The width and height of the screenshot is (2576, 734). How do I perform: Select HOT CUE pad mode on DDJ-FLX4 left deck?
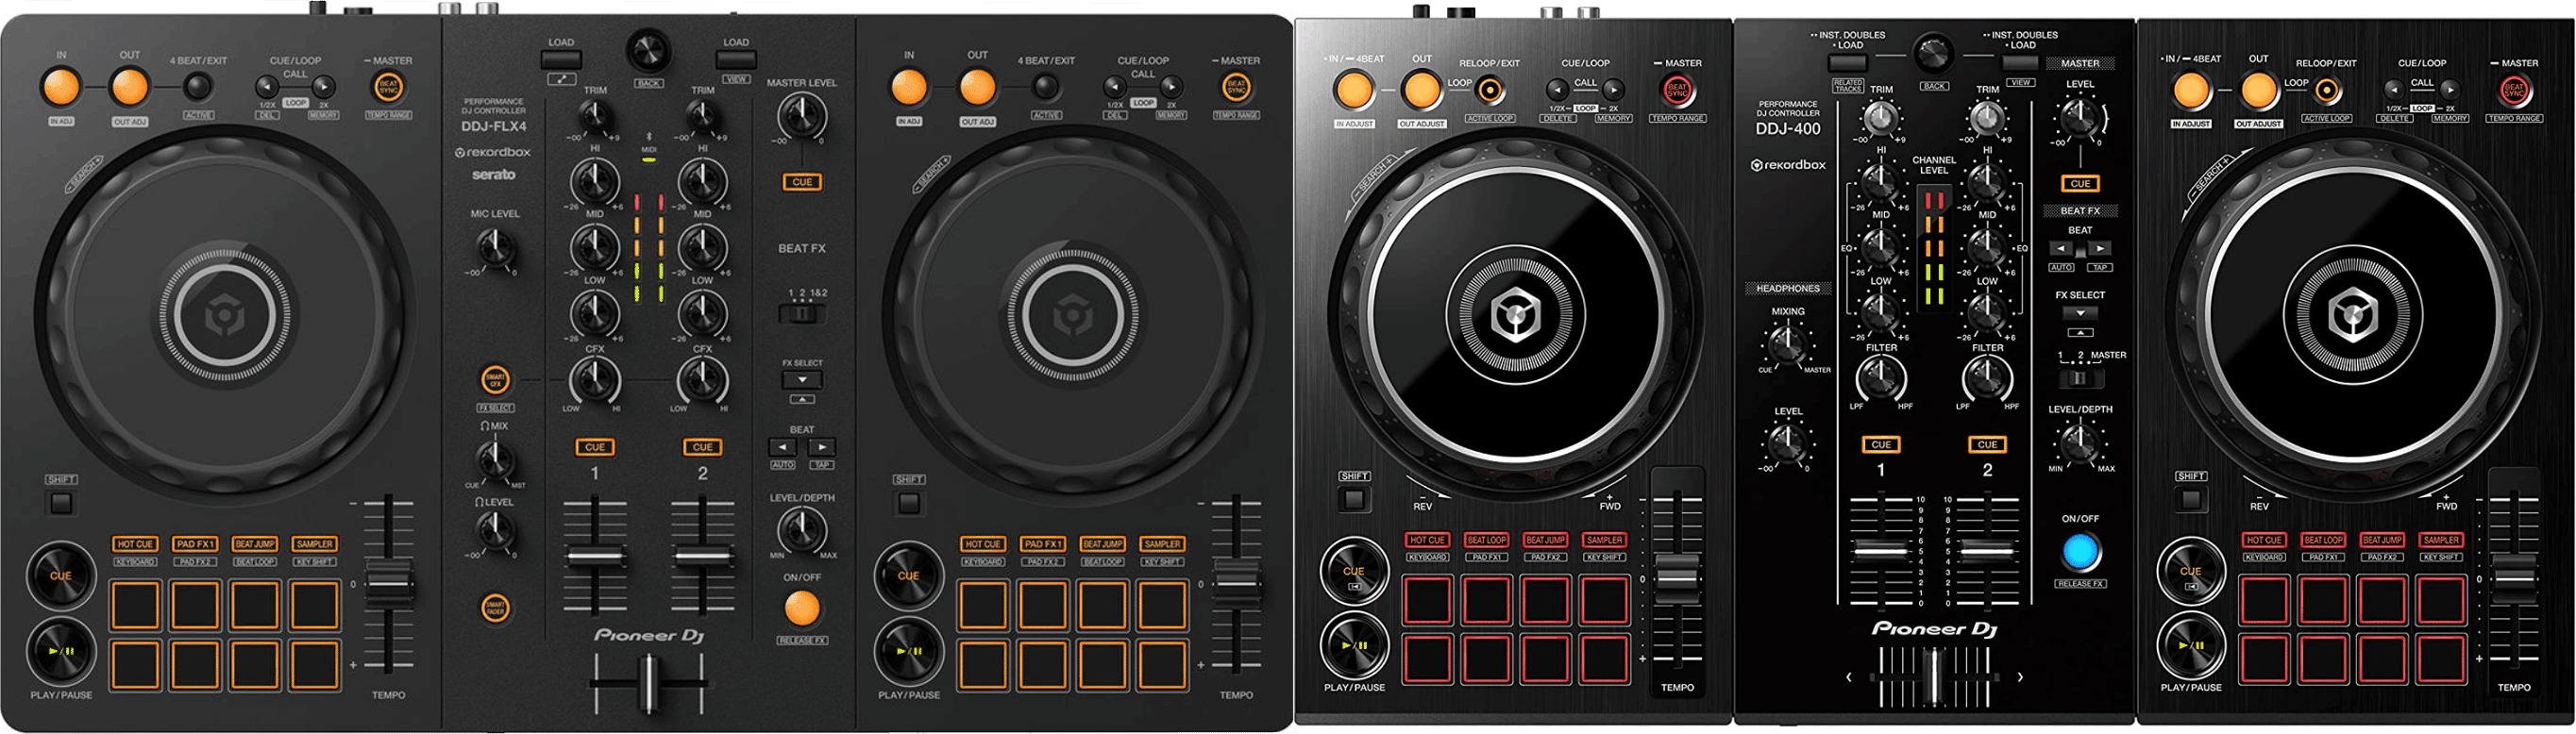pos(135,544)
